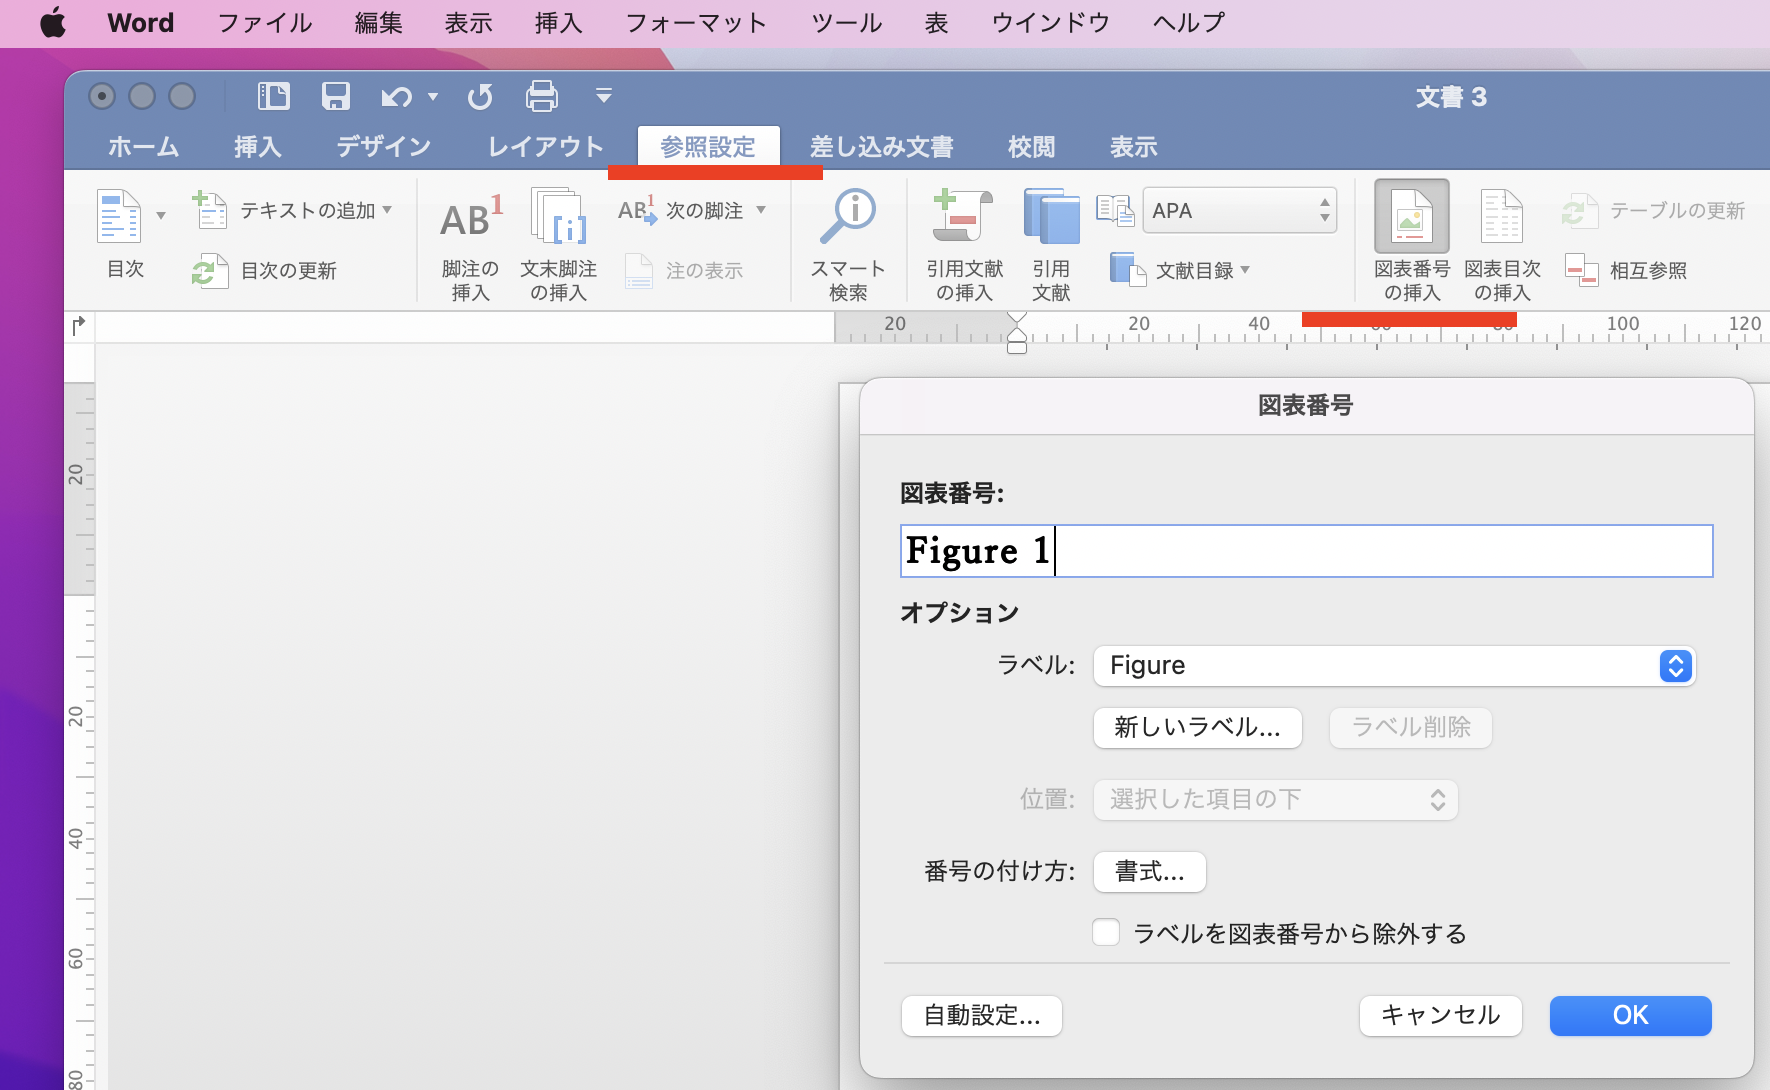Click the テキストの追加 button

292,211
